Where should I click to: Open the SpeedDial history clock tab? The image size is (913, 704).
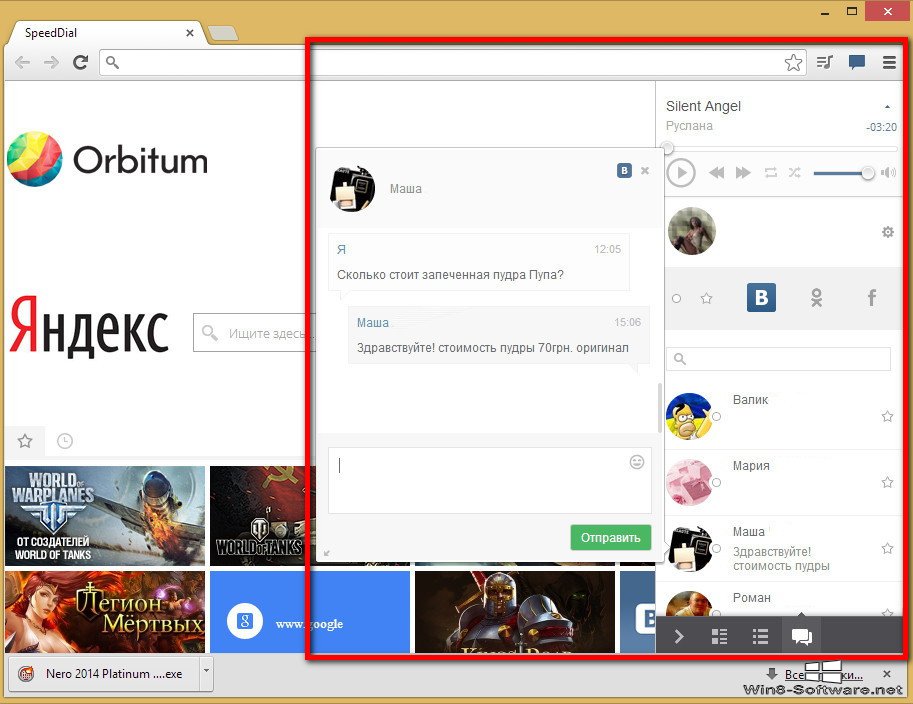(x=65, y=441)
